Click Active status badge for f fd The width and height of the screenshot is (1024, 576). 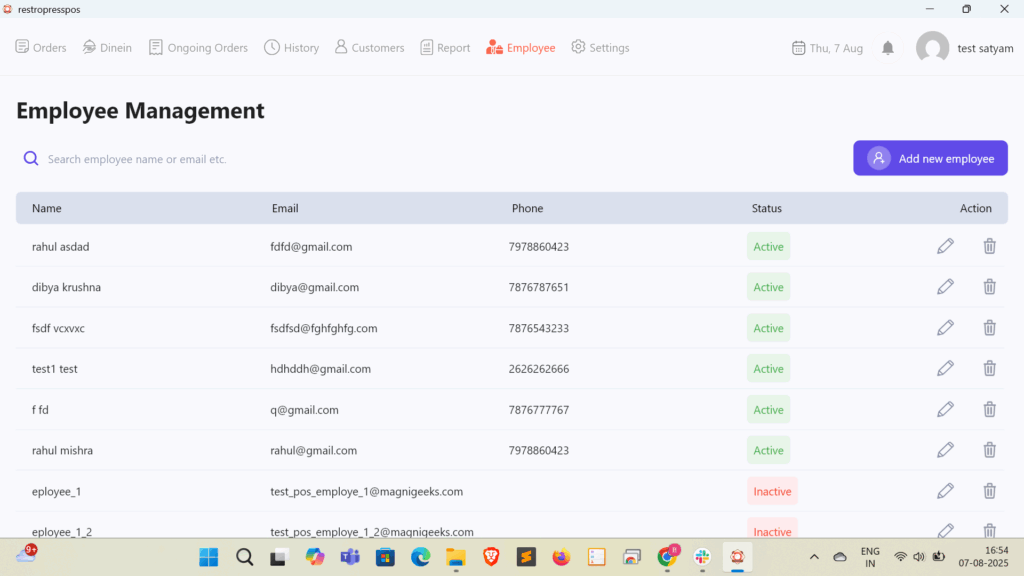[x=768, y=410]
